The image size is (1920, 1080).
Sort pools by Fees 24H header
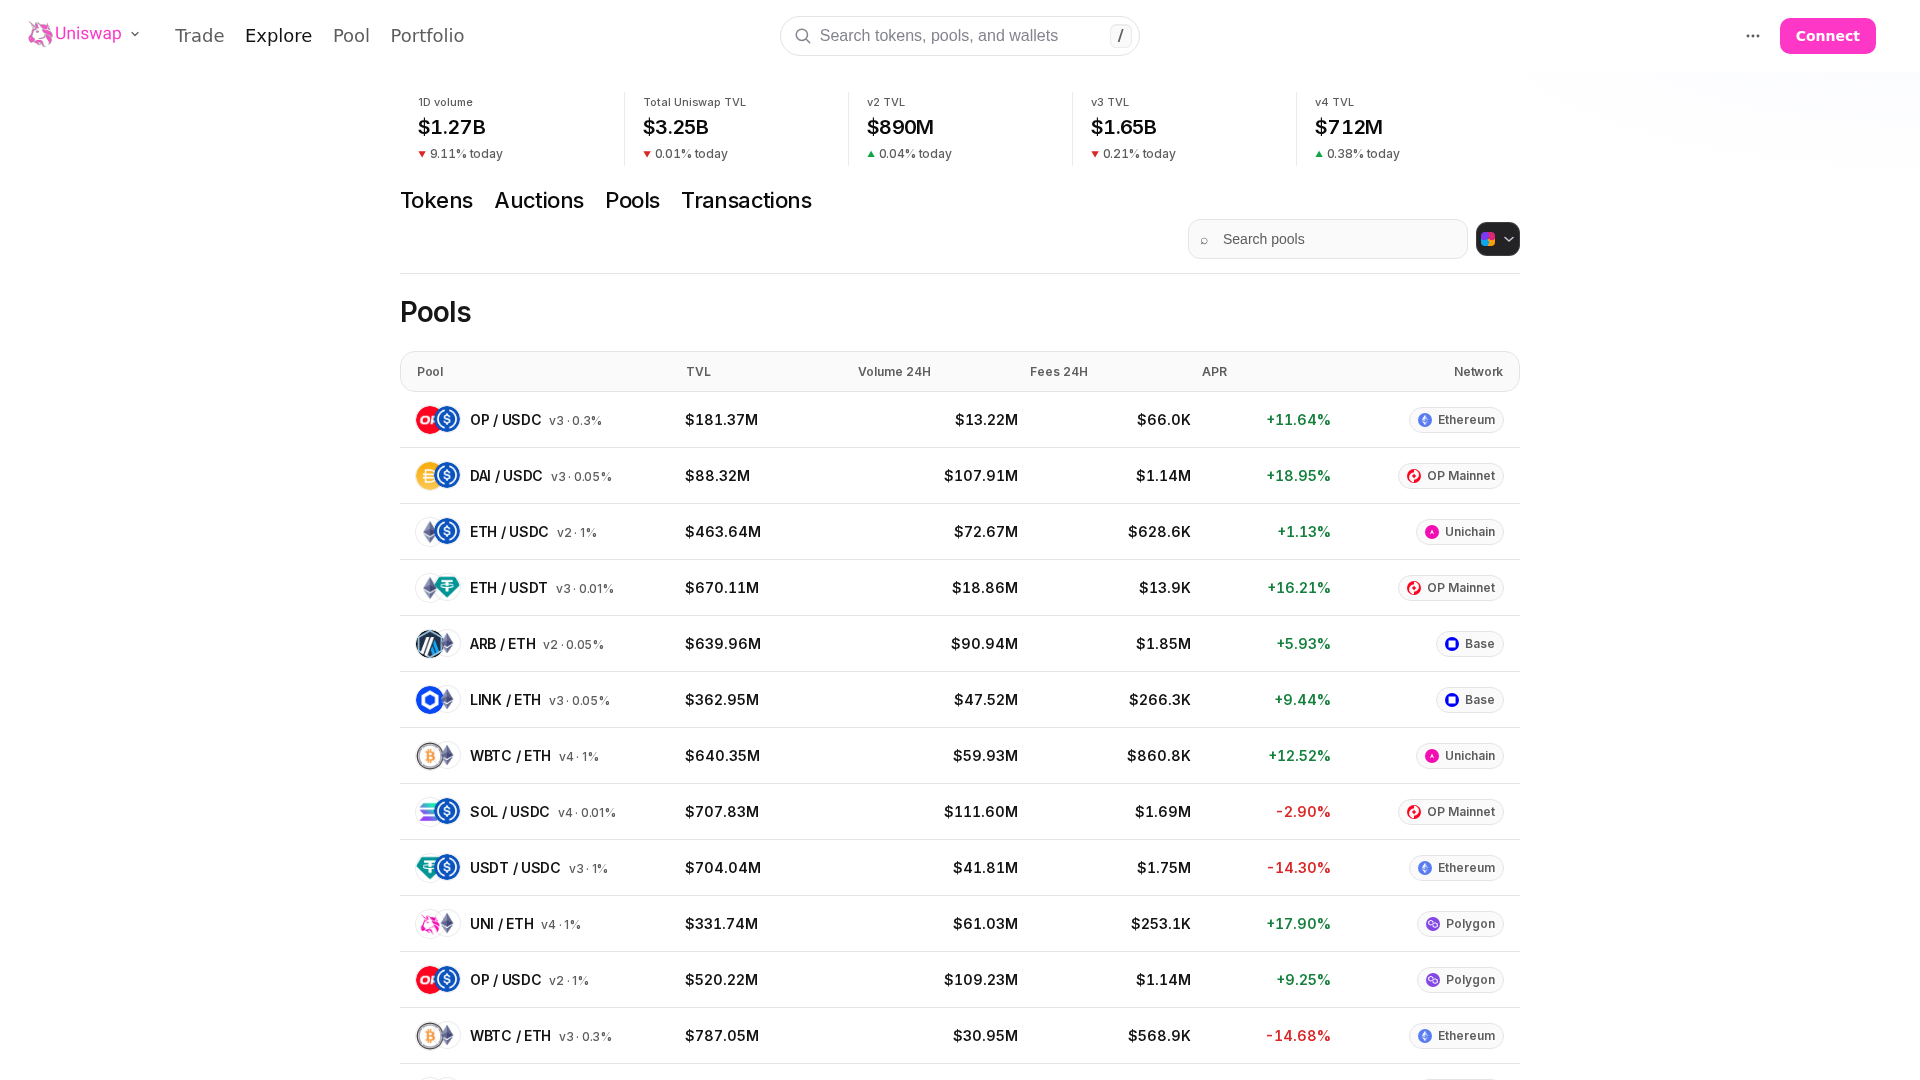click(1059, 372)
